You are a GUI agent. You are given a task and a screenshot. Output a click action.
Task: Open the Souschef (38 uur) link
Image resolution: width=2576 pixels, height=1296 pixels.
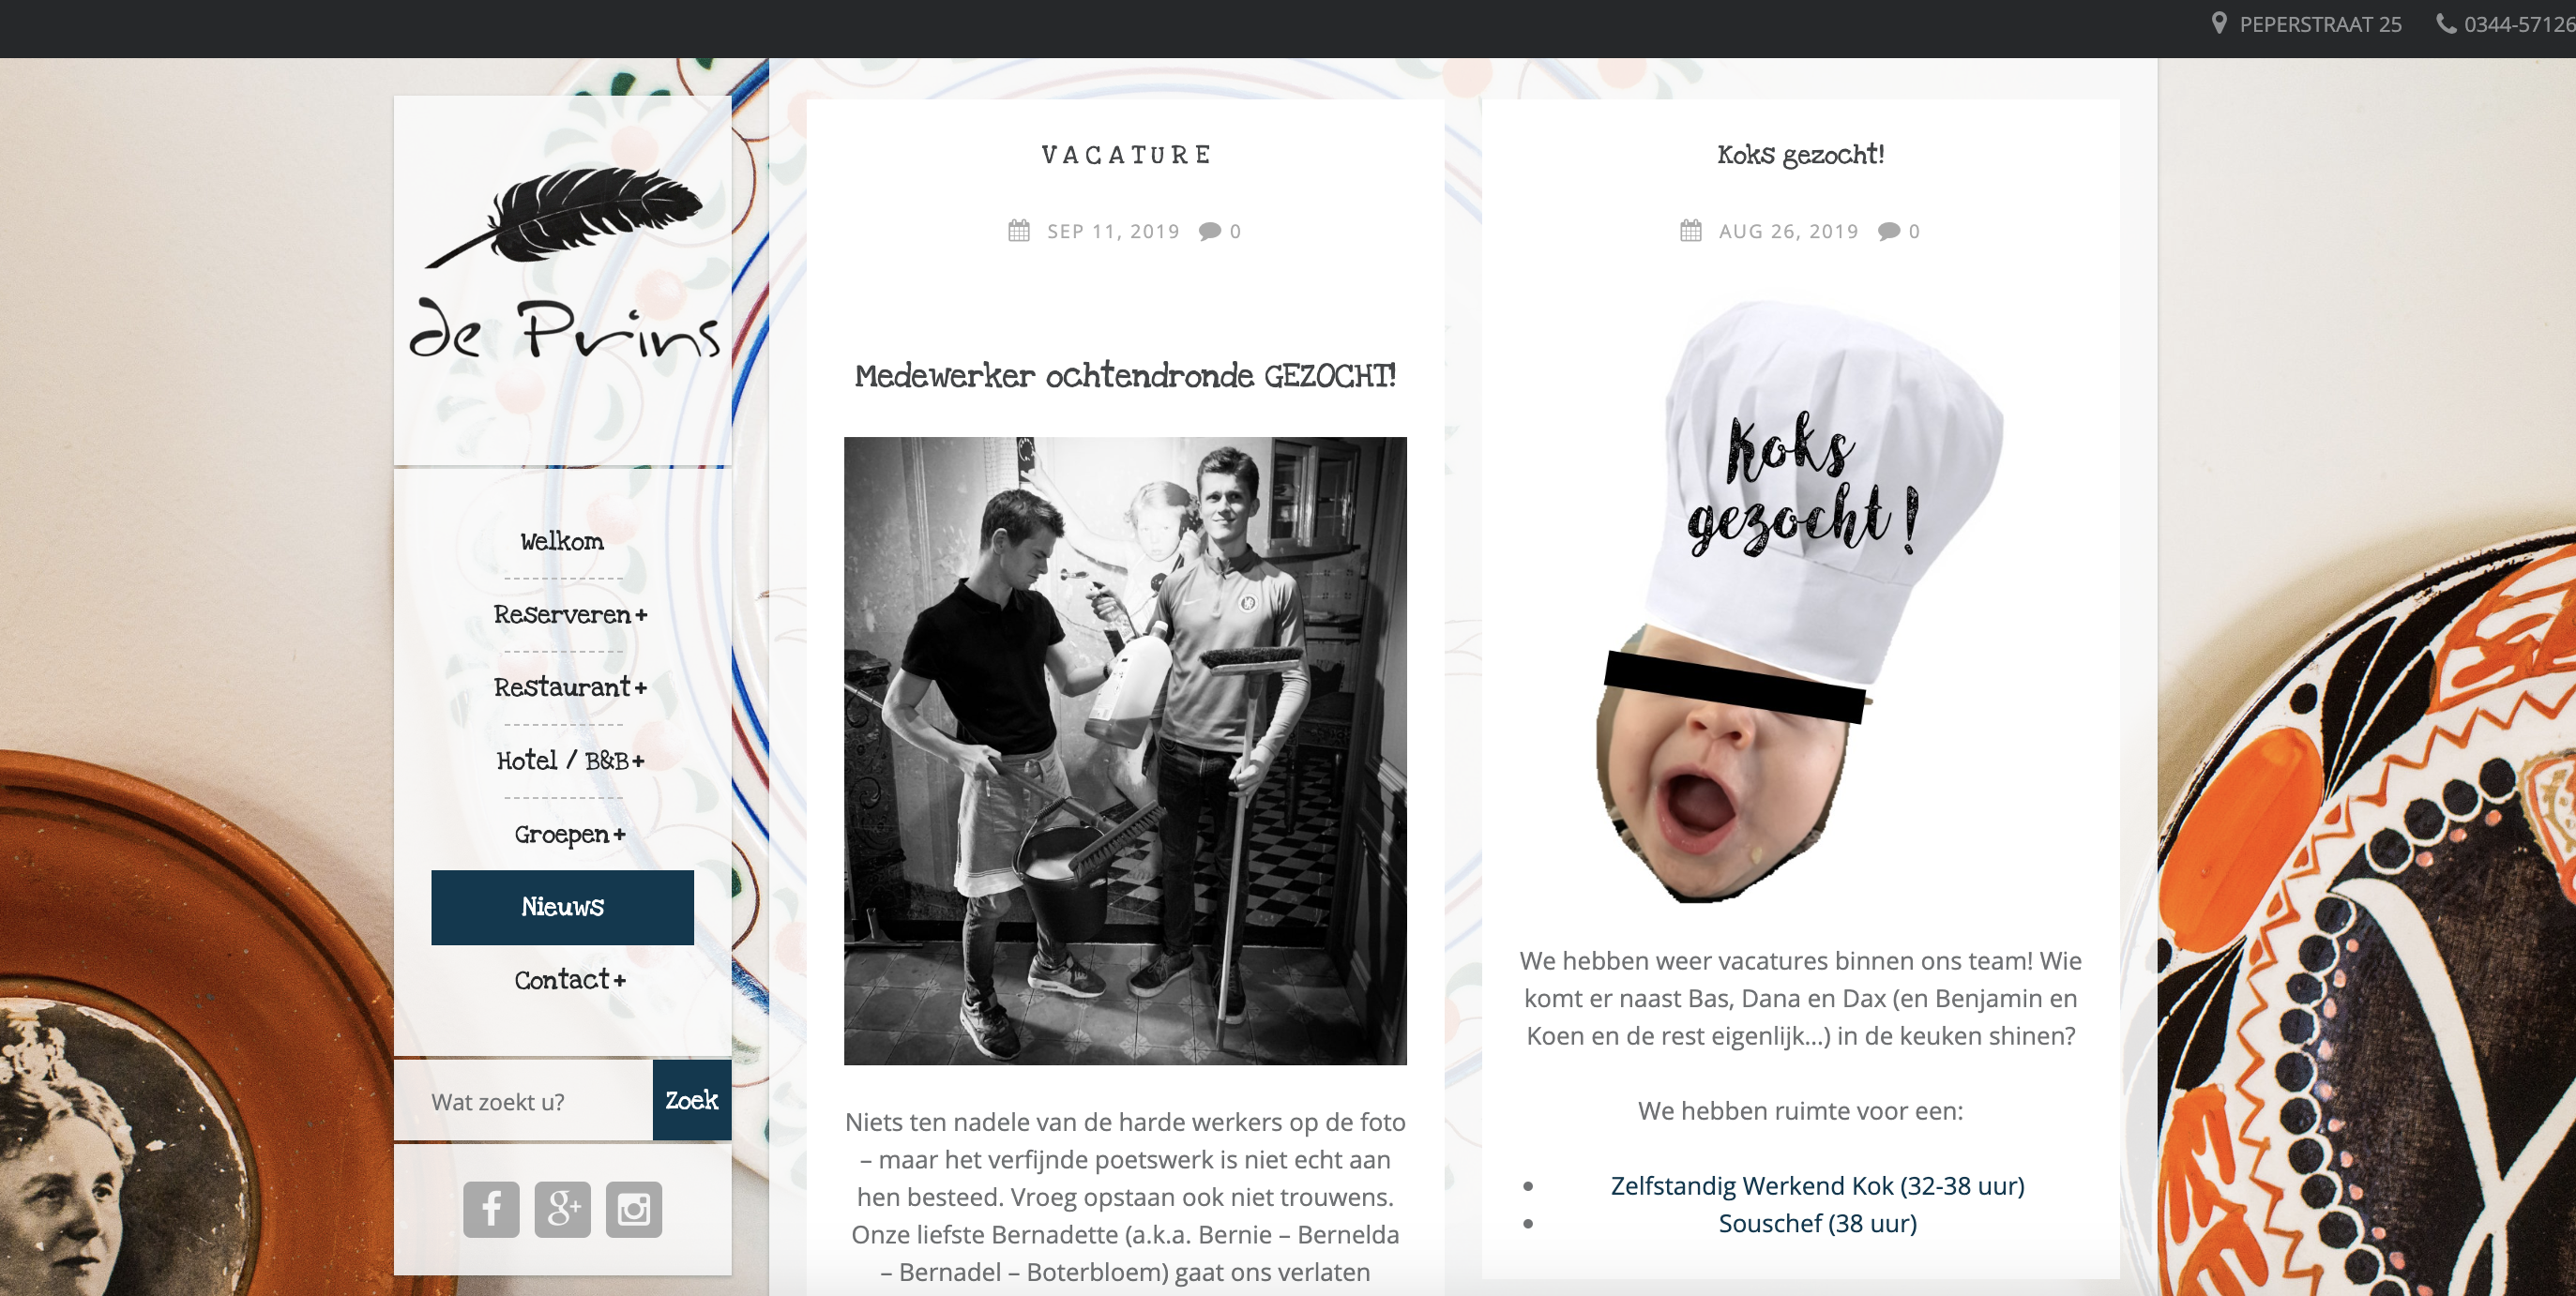pyautogui.click(x=1816, y=1223)
